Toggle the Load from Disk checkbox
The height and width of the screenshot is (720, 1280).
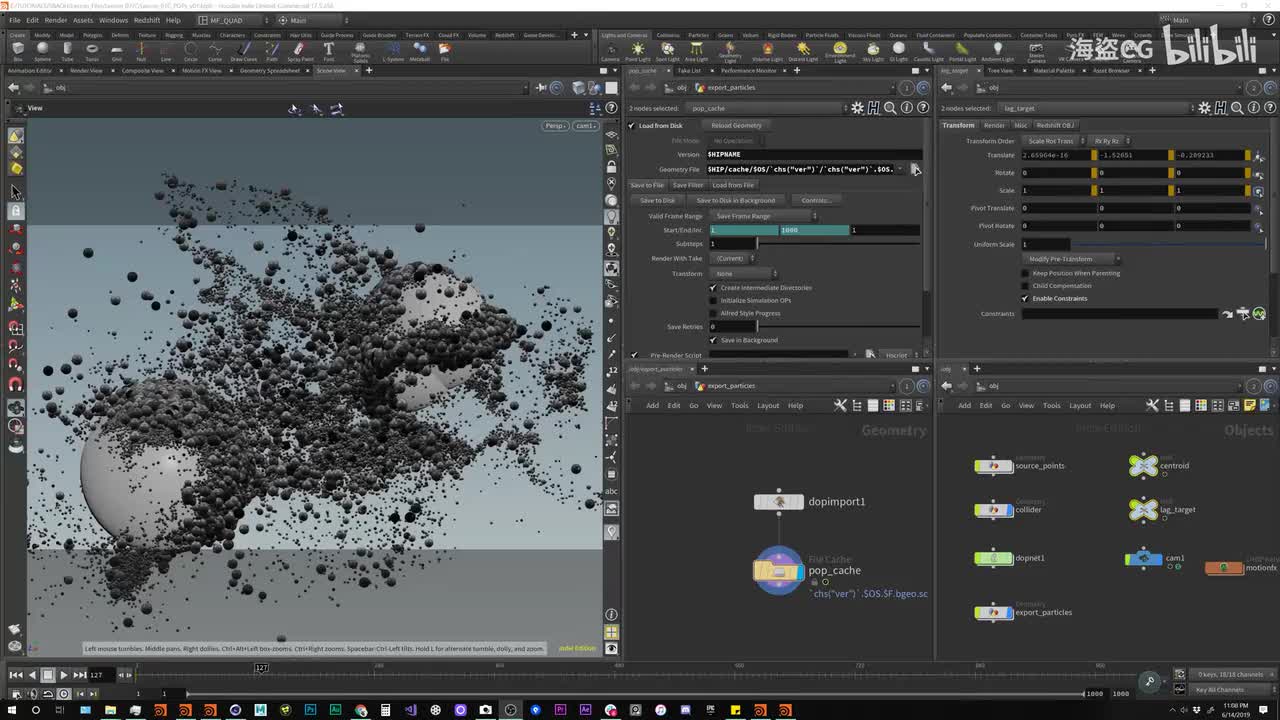coord(632,126)
